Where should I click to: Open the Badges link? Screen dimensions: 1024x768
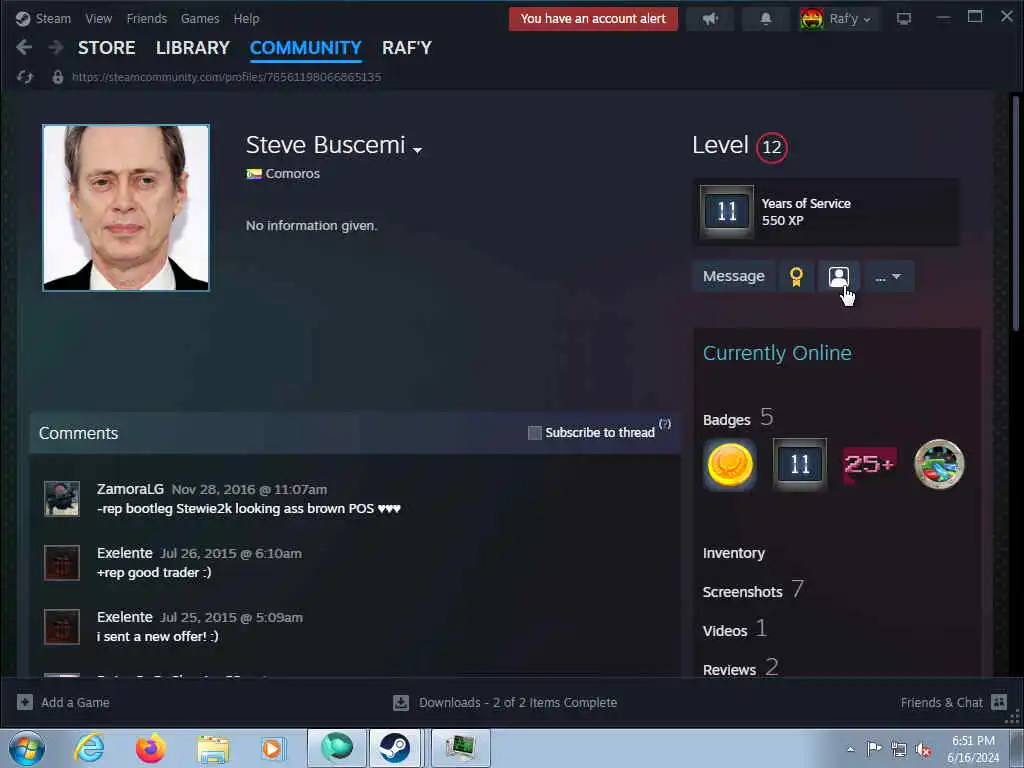tap(726, 420)
